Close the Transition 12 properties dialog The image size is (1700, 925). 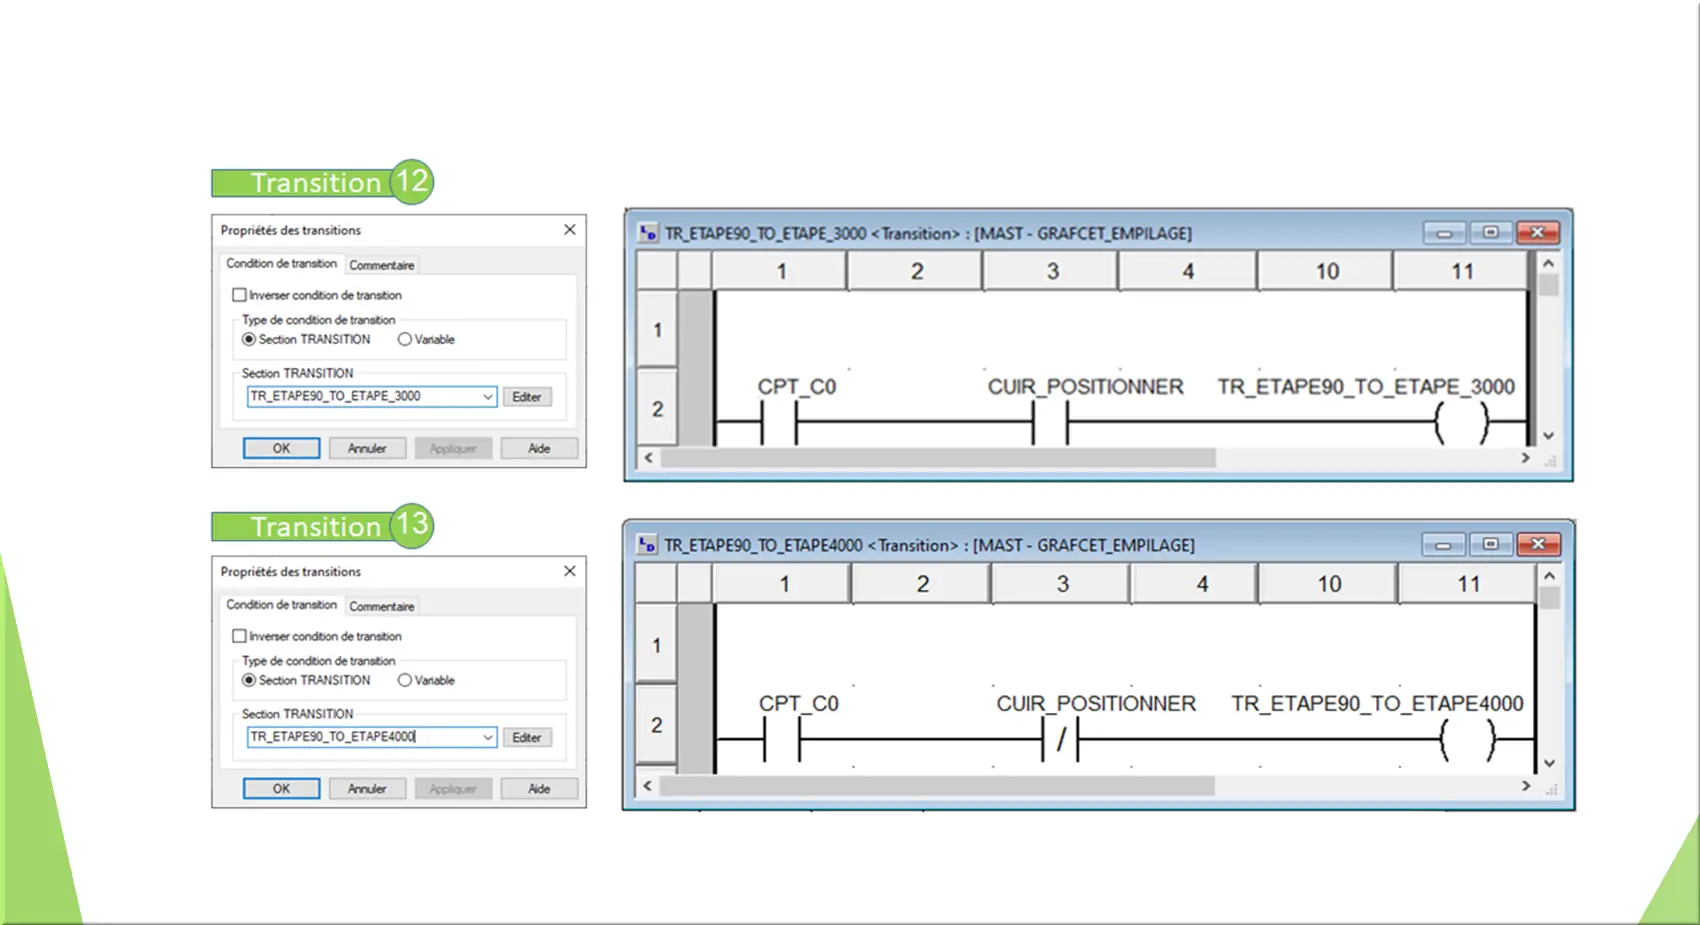pyautogui.click(x=570, y=230)
